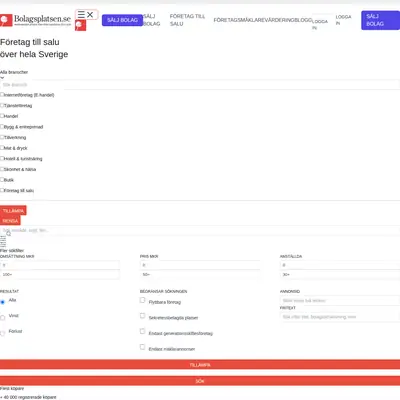Close the menu with the X icon
Image resolution: width=400 pixels, height=400 pixels.
(x=90, y=15)
